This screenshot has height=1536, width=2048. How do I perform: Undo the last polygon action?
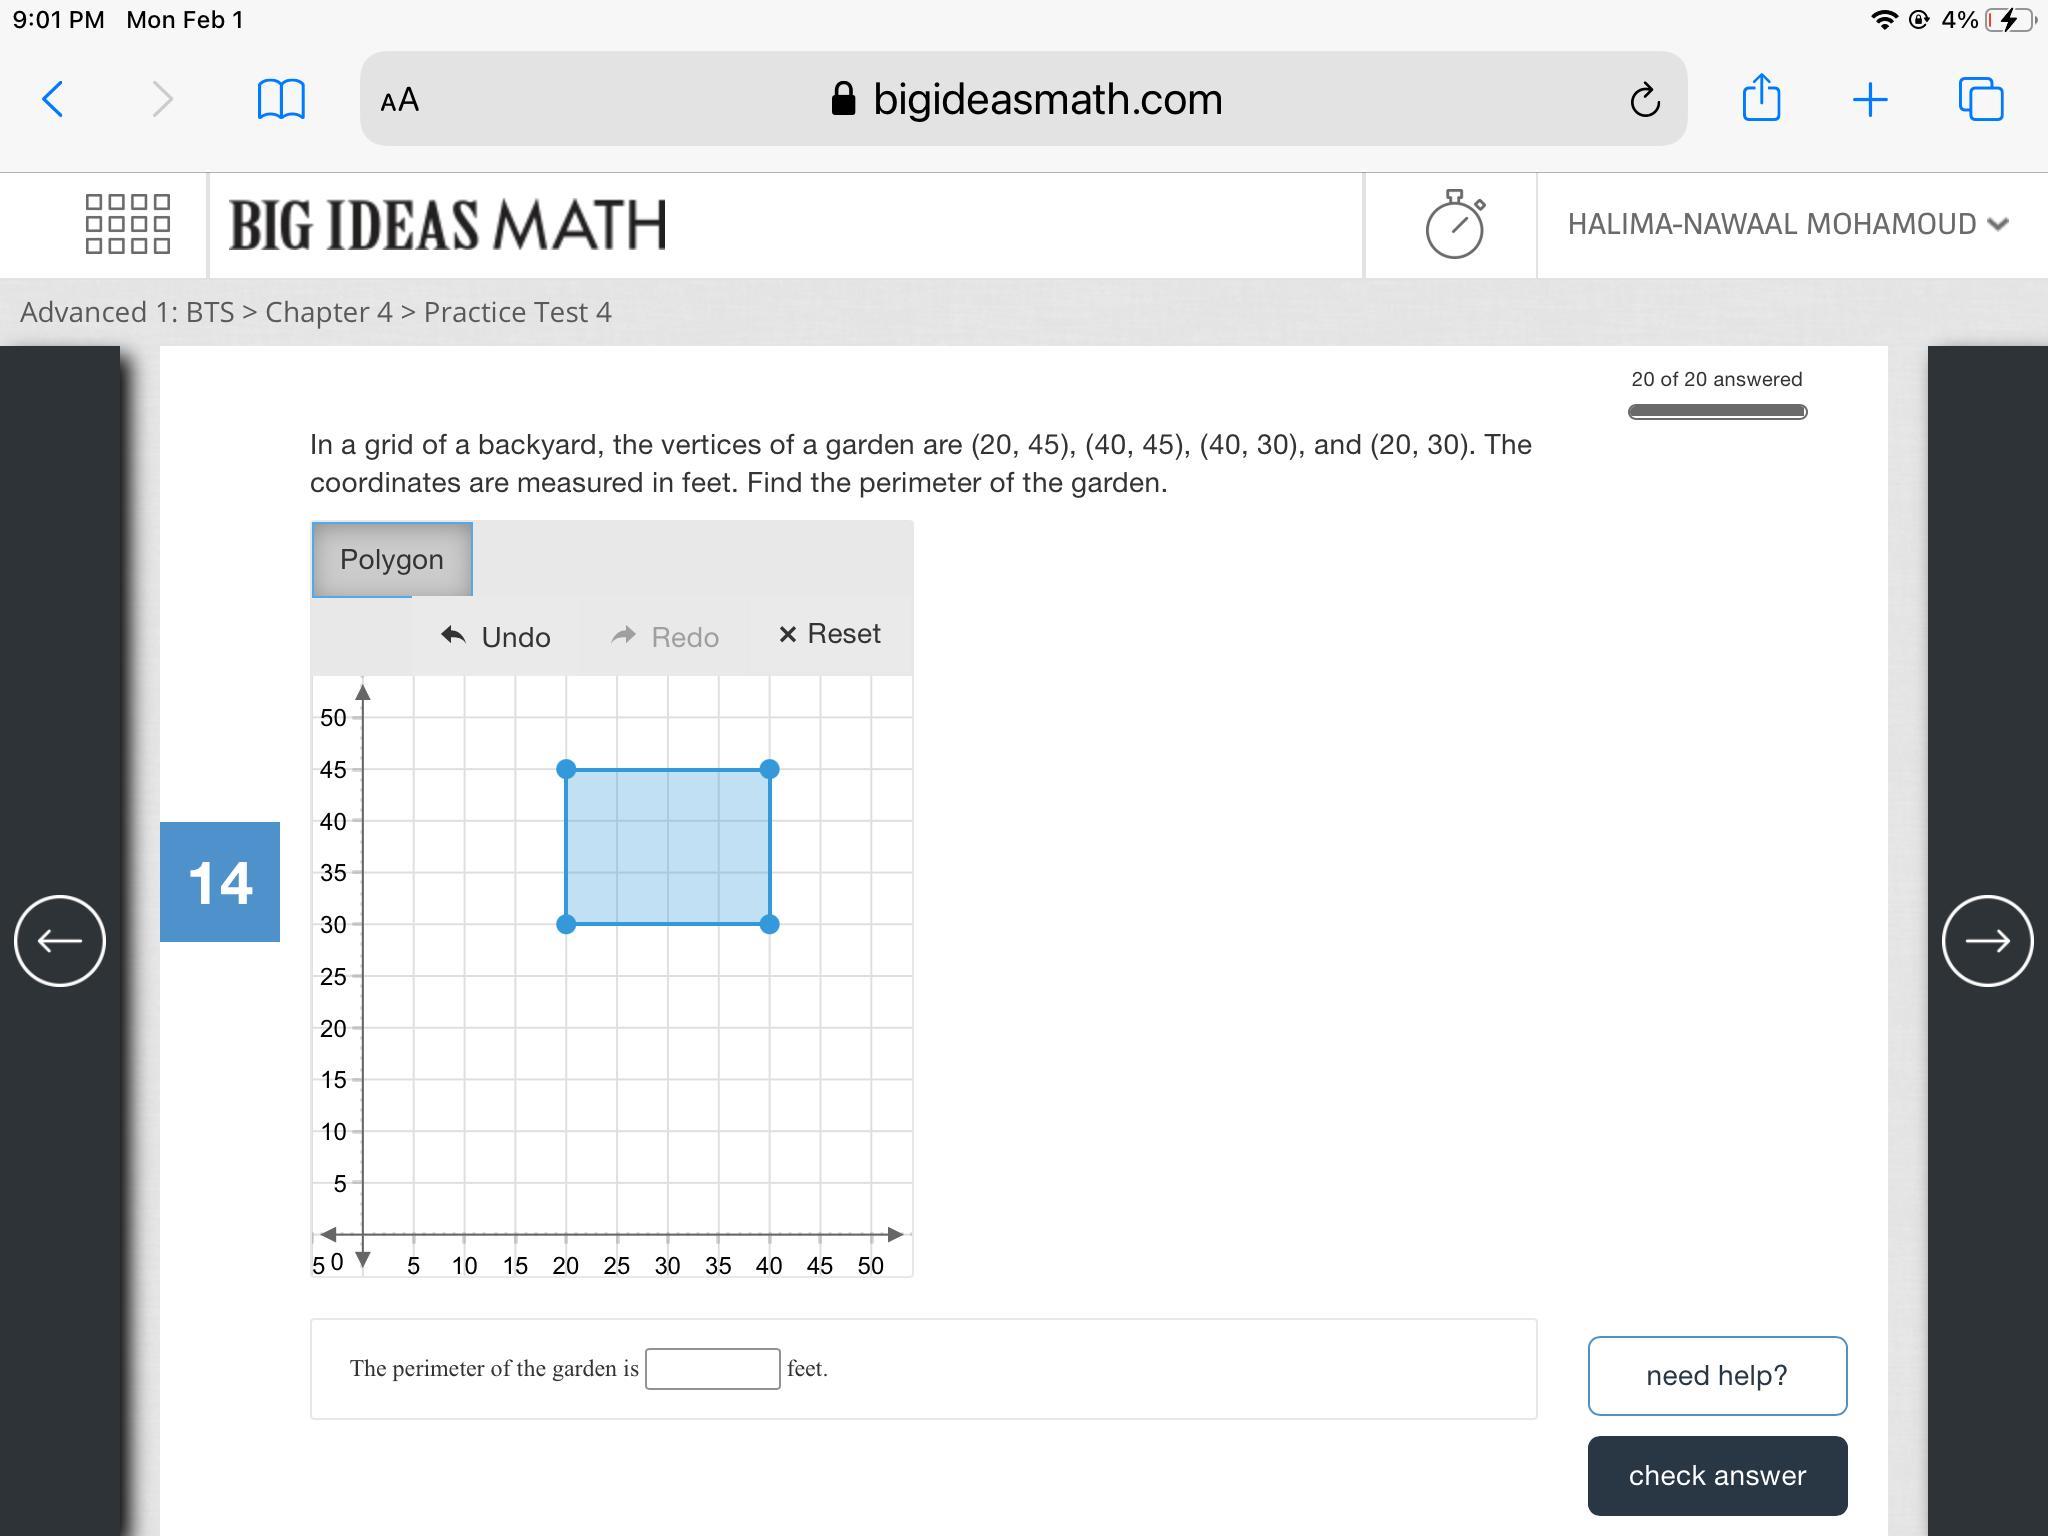click(x=496, y=636)
